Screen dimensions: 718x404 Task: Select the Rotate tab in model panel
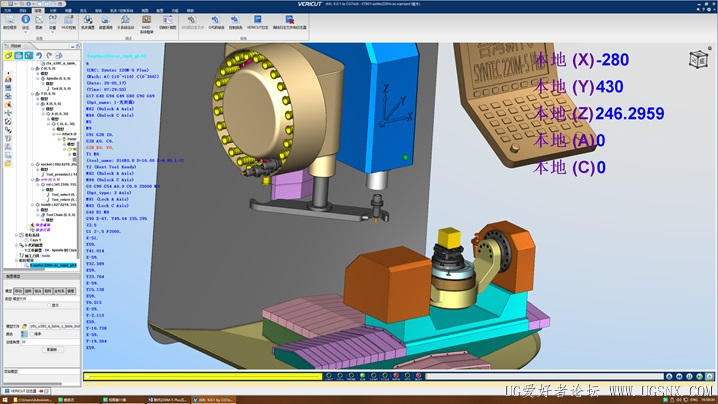(28, 291)
